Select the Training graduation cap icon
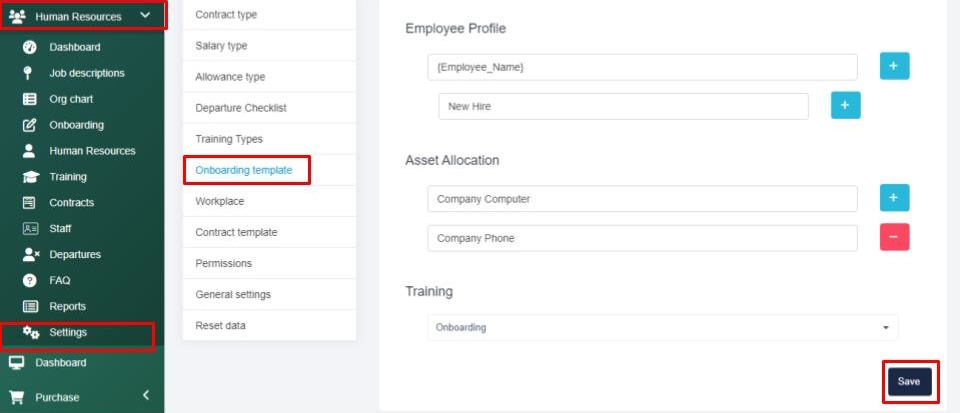 pyautogui.click(x=29, y=177)
